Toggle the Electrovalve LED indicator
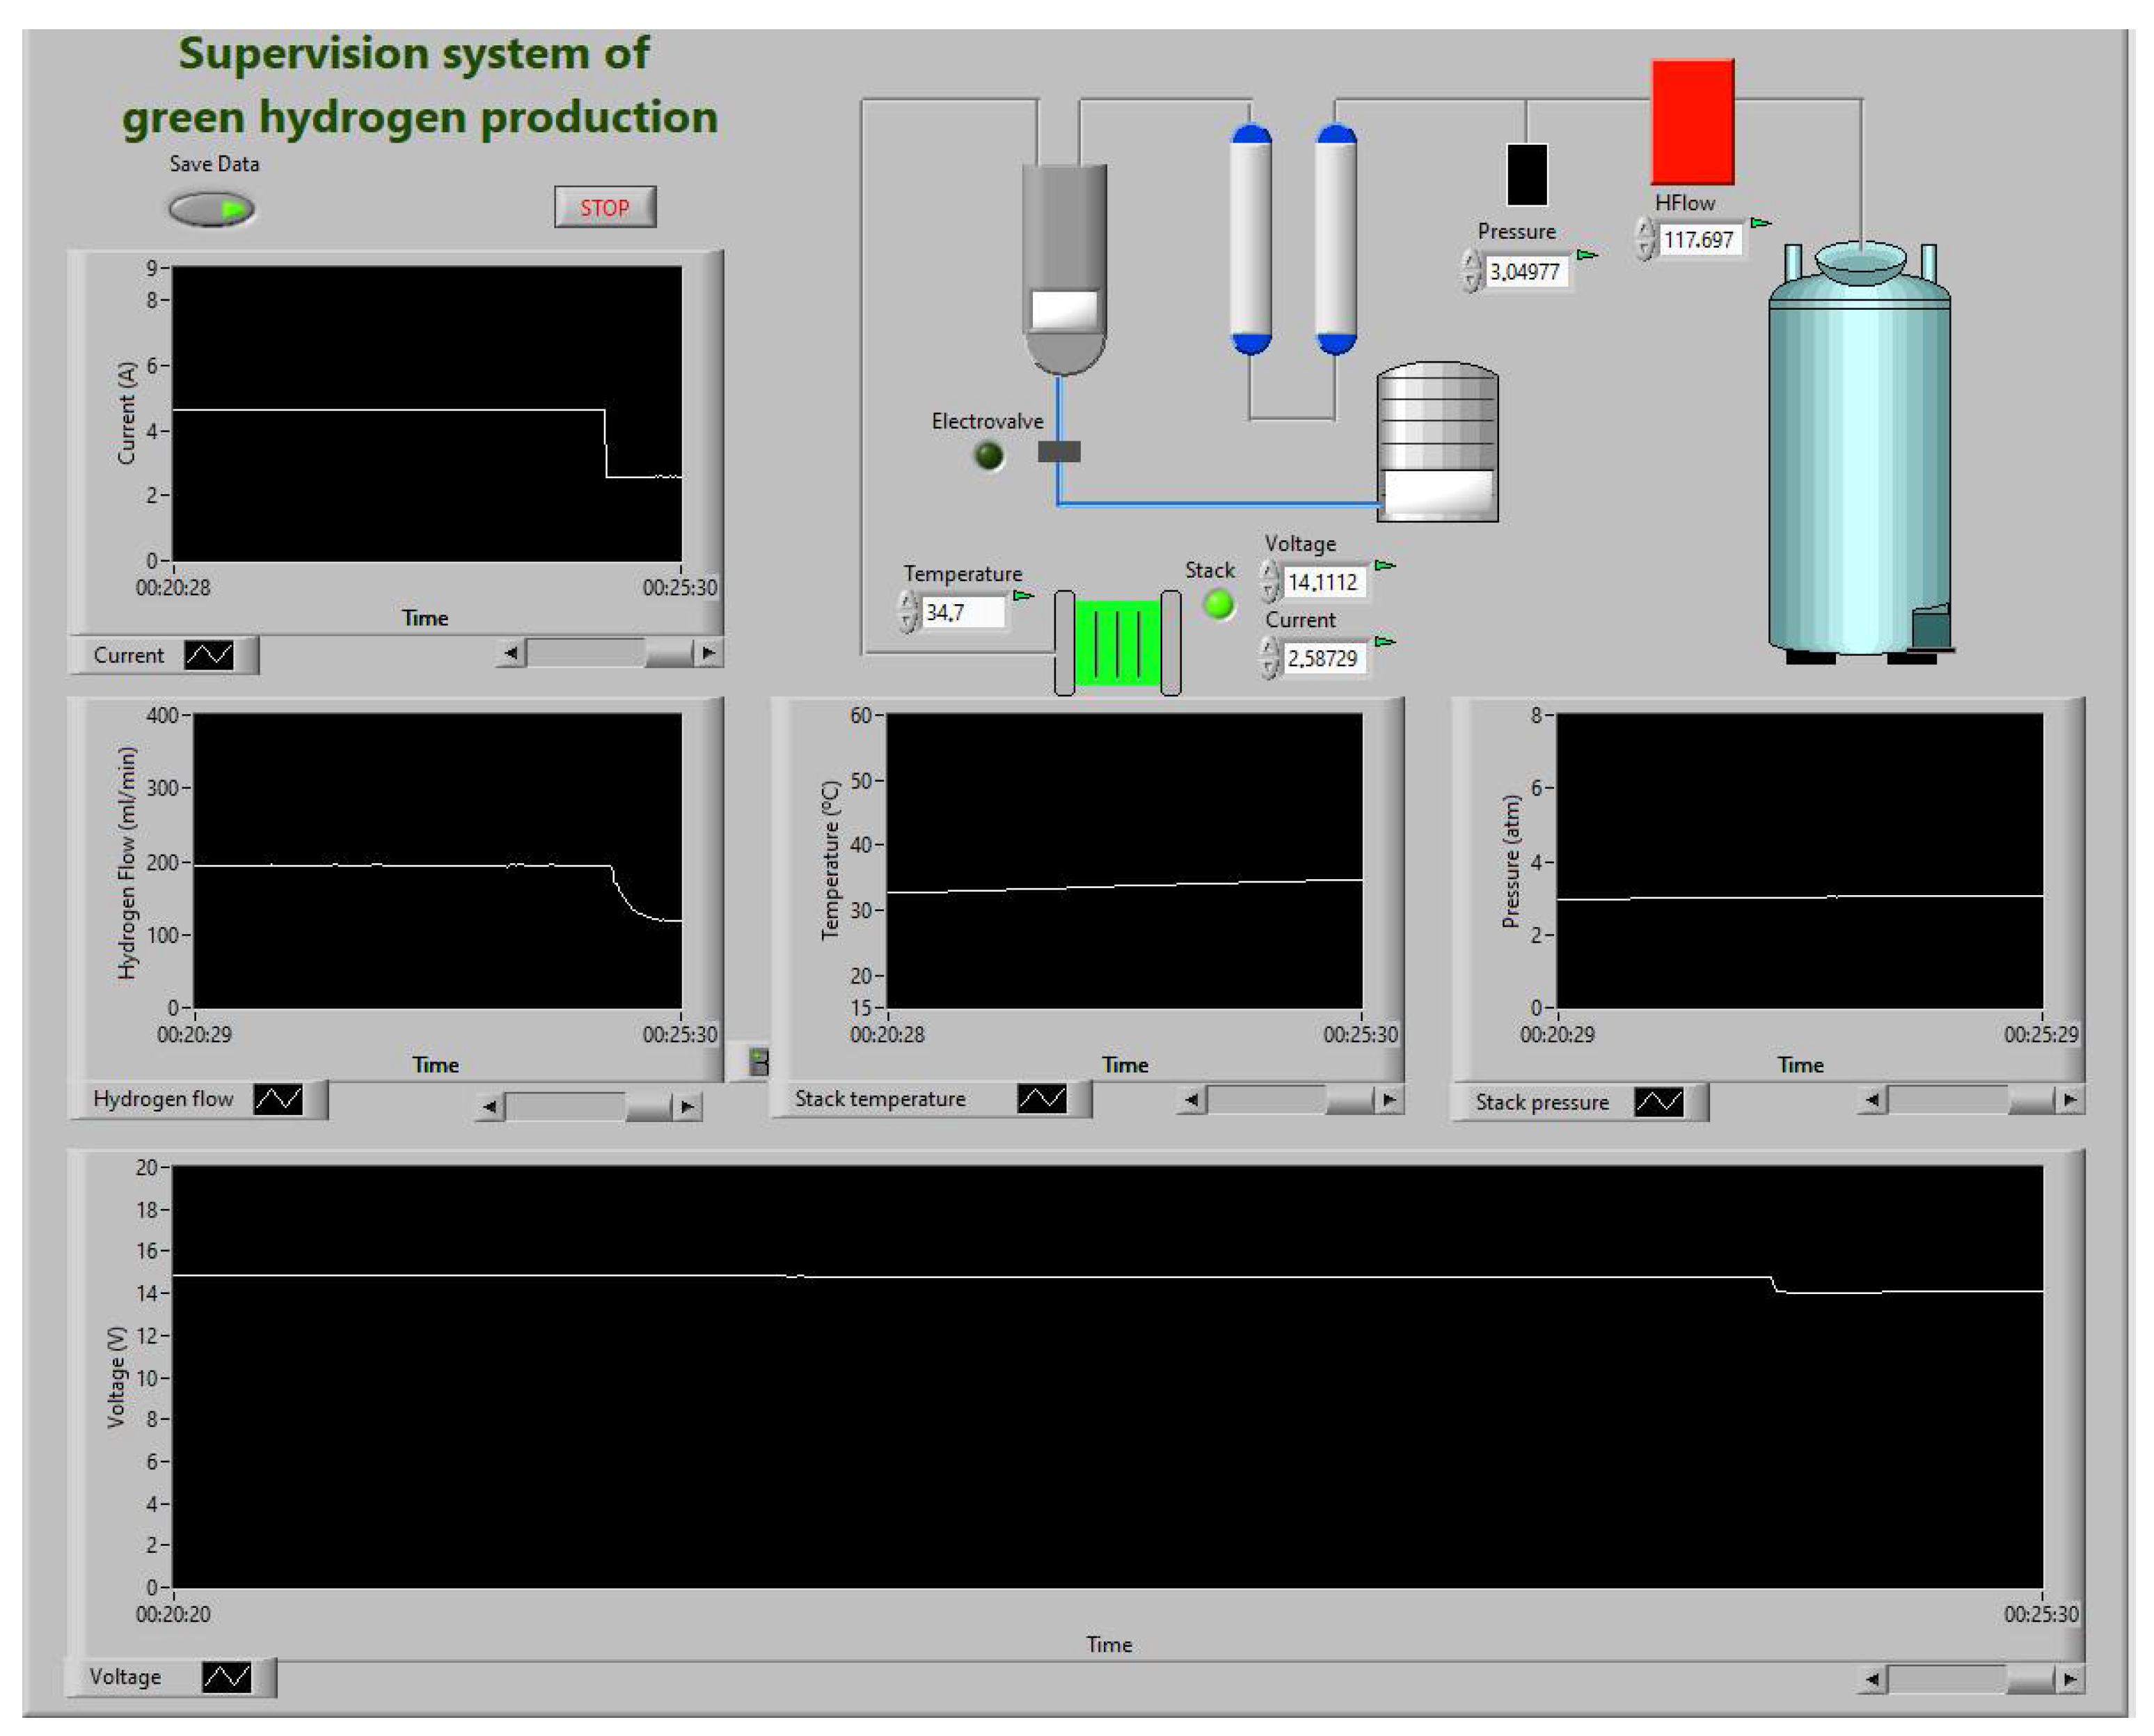The height and width of the screenshot is (1736, 2154). click(x=988, y=456)
